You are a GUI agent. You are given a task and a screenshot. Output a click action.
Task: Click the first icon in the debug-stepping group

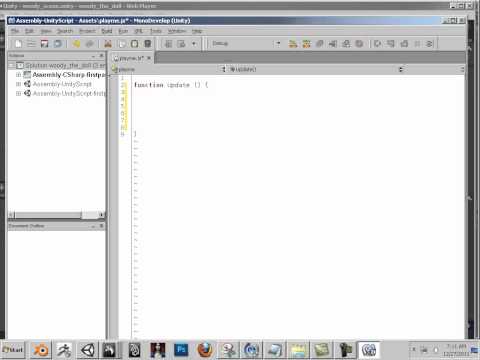(x=377, y=44)
